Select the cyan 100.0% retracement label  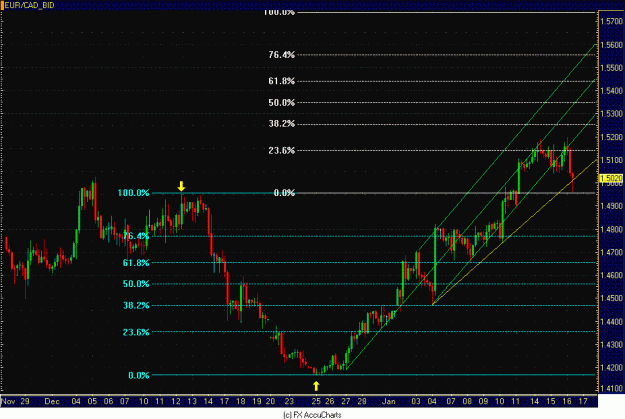(x=133, y=193)
